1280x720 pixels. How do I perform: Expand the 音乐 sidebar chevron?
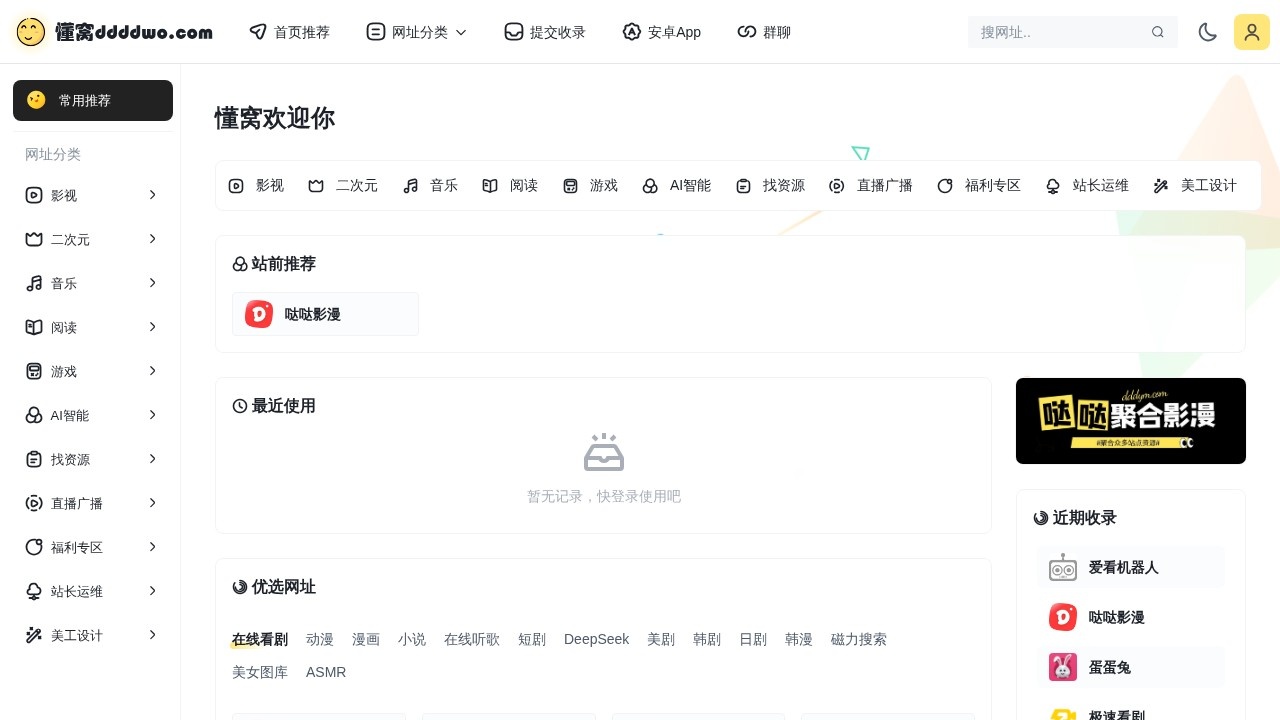click(153, 283)
